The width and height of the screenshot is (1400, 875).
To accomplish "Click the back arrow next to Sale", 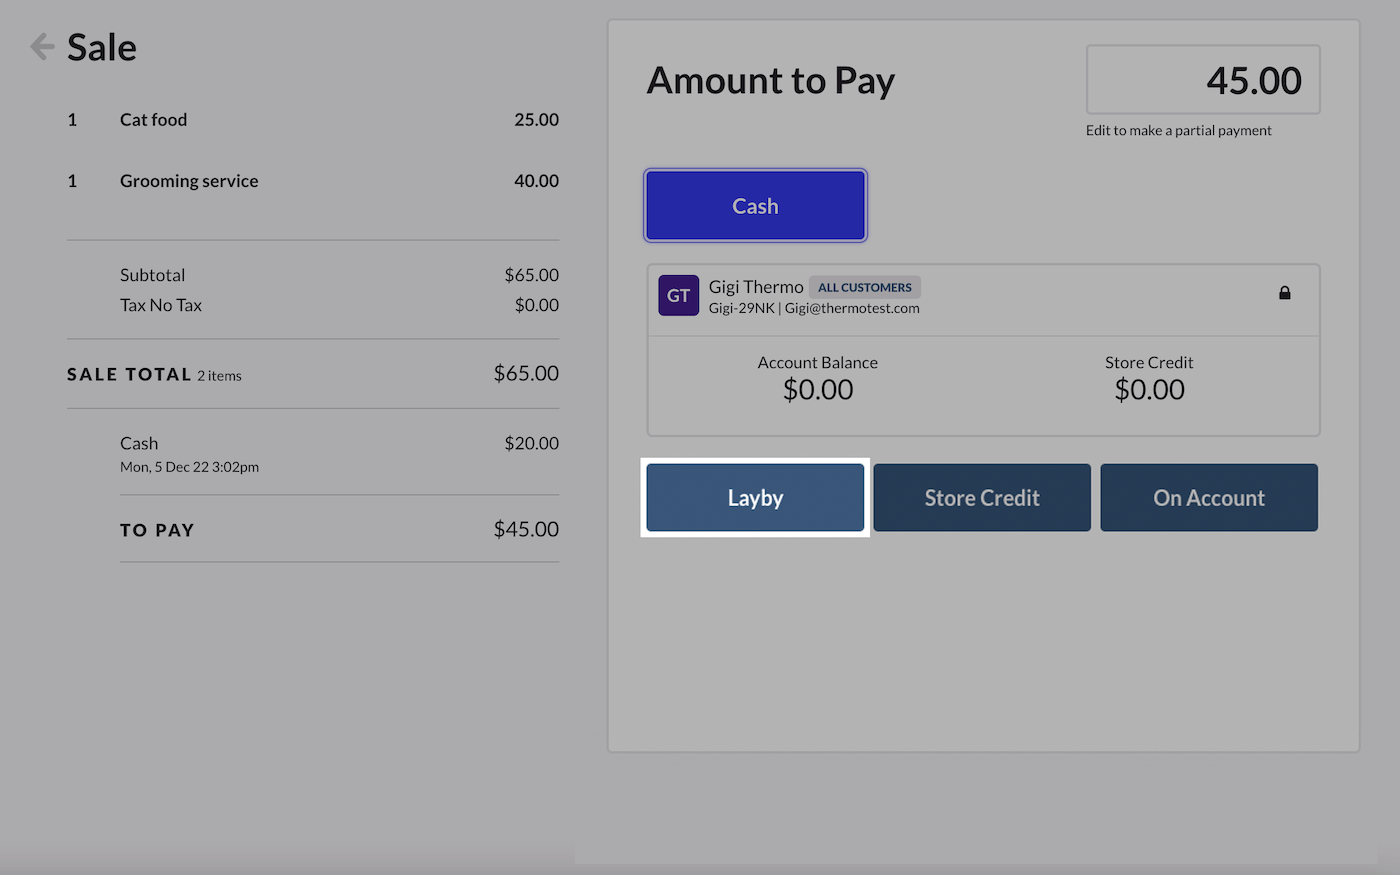I will 42,47.
